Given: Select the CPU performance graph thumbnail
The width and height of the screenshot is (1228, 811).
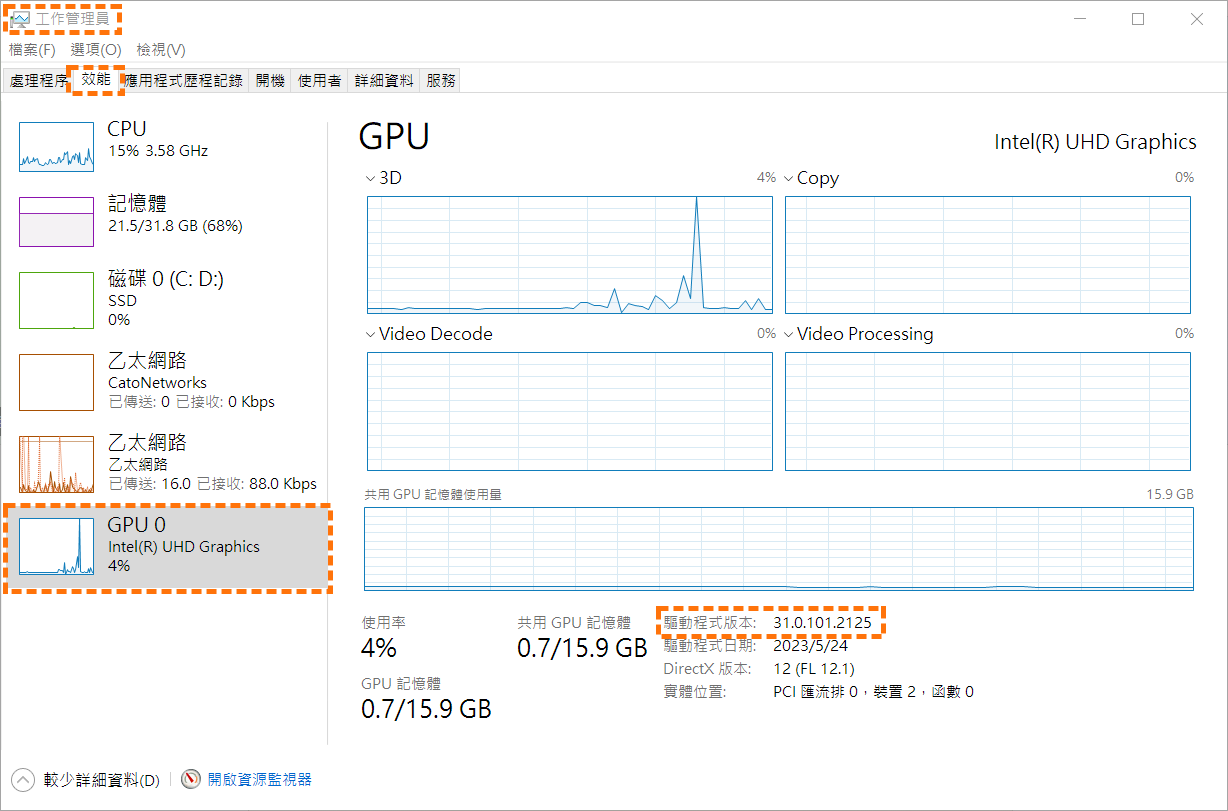Looking at the screenshot, I should [56, 146].
